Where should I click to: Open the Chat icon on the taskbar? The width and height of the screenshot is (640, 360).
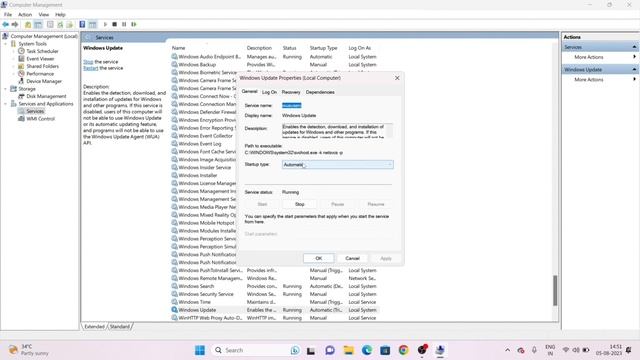click(x=330, y=350)
